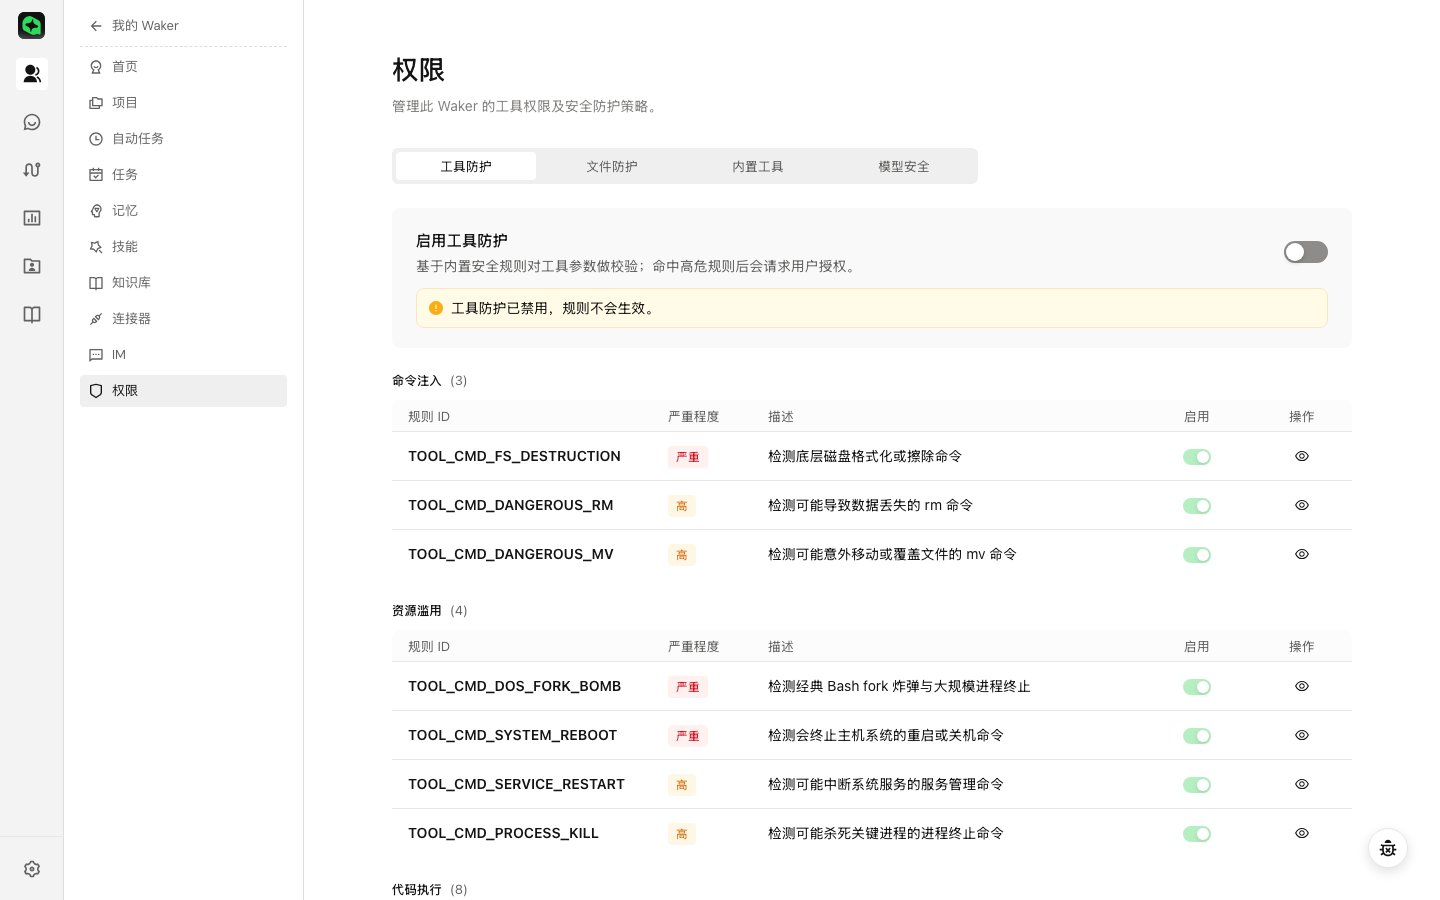This screenshot has height=900, width=1440.
Task: Click 我的 Waker back link
Action: point(145,26)
